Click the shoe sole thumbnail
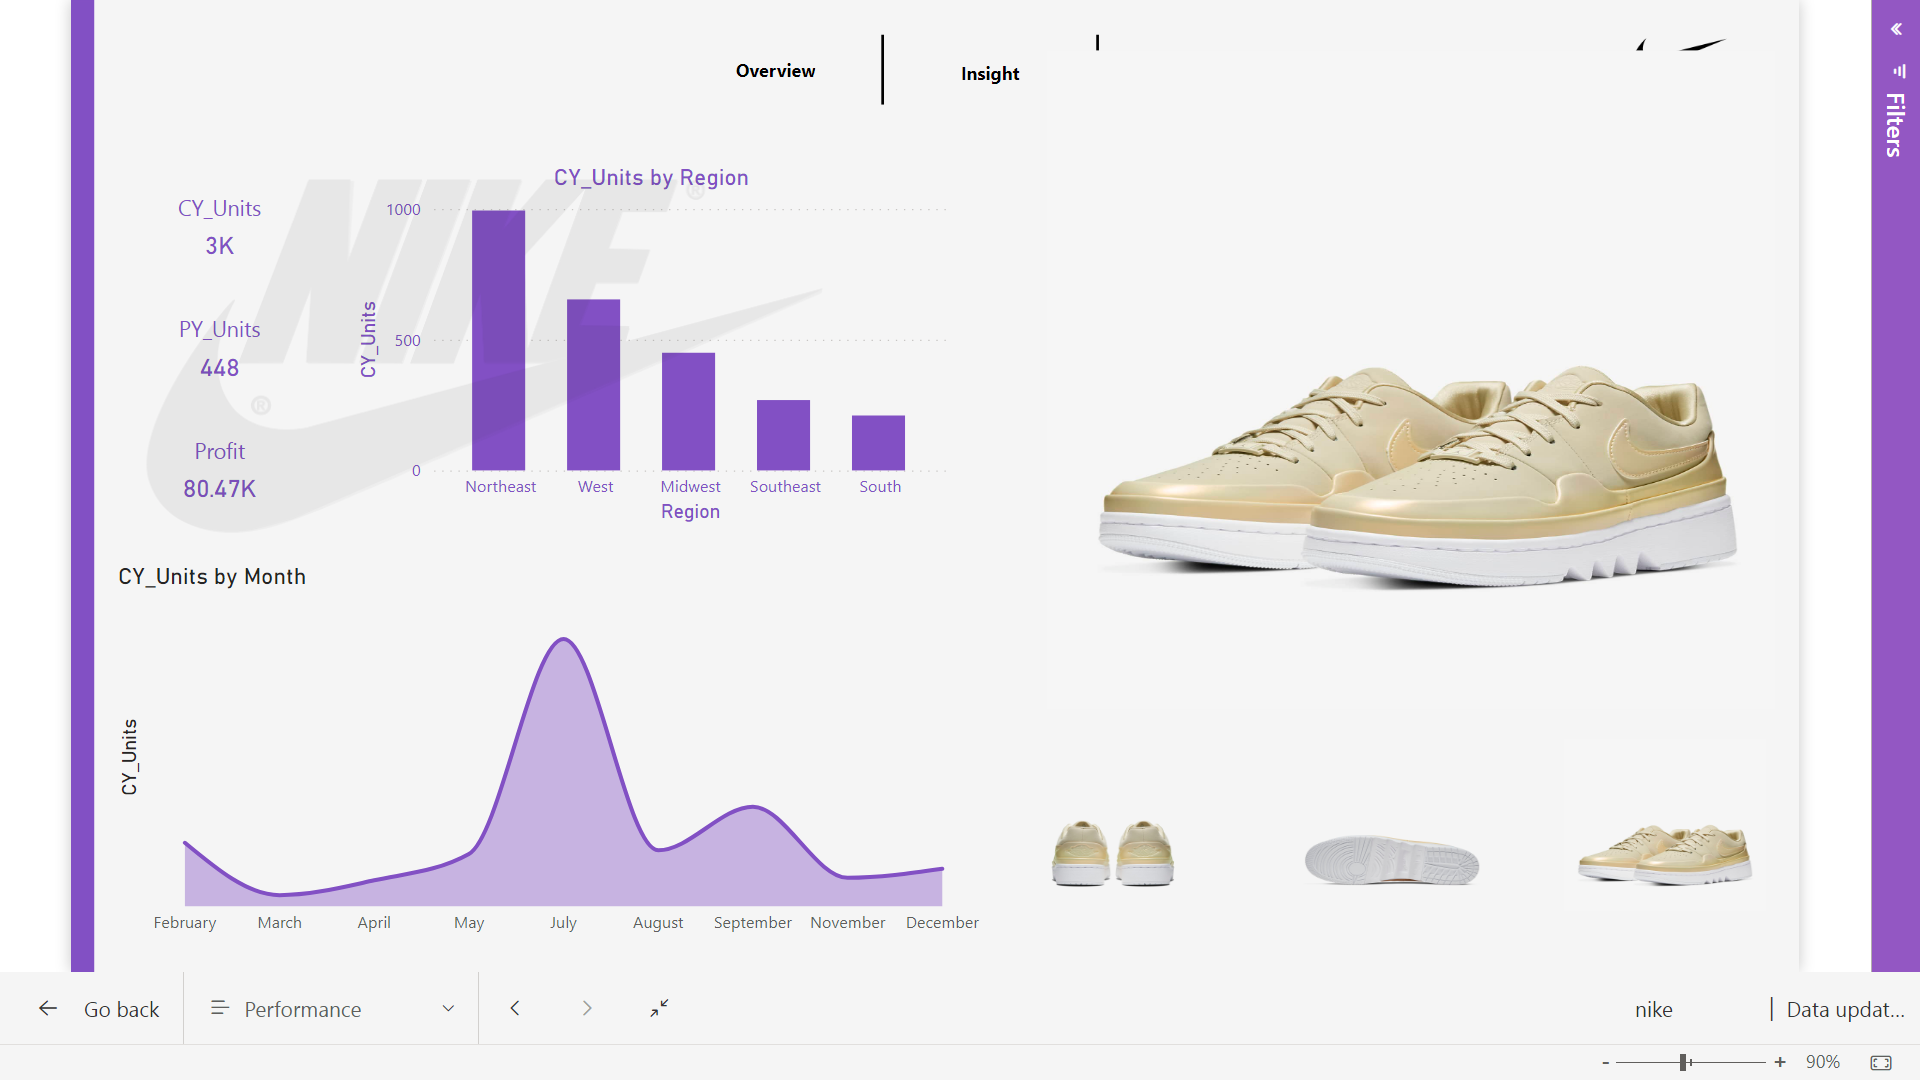The image size is (1920, 1080). click(x=1391, y=860)
